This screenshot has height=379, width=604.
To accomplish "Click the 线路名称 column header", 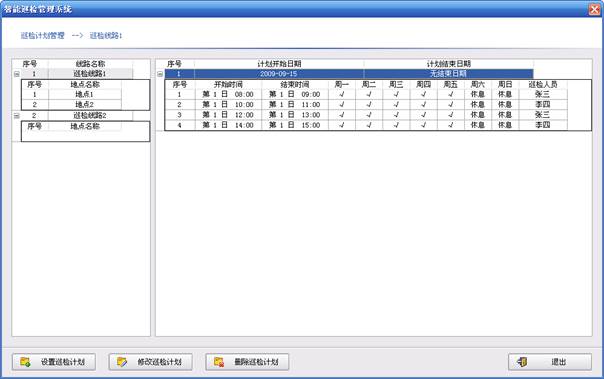I will point(90,64).
